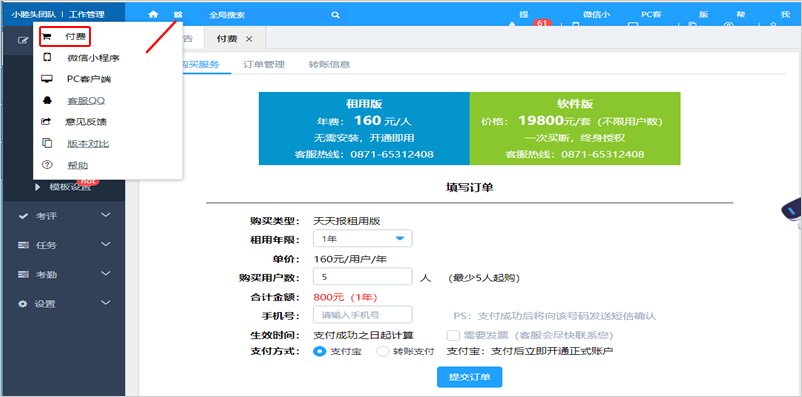The width and height of the screenshot is (802, 397).
Task: Close the 付费 tab with its X
Action: pyautogui.click(x=249, y=39)
